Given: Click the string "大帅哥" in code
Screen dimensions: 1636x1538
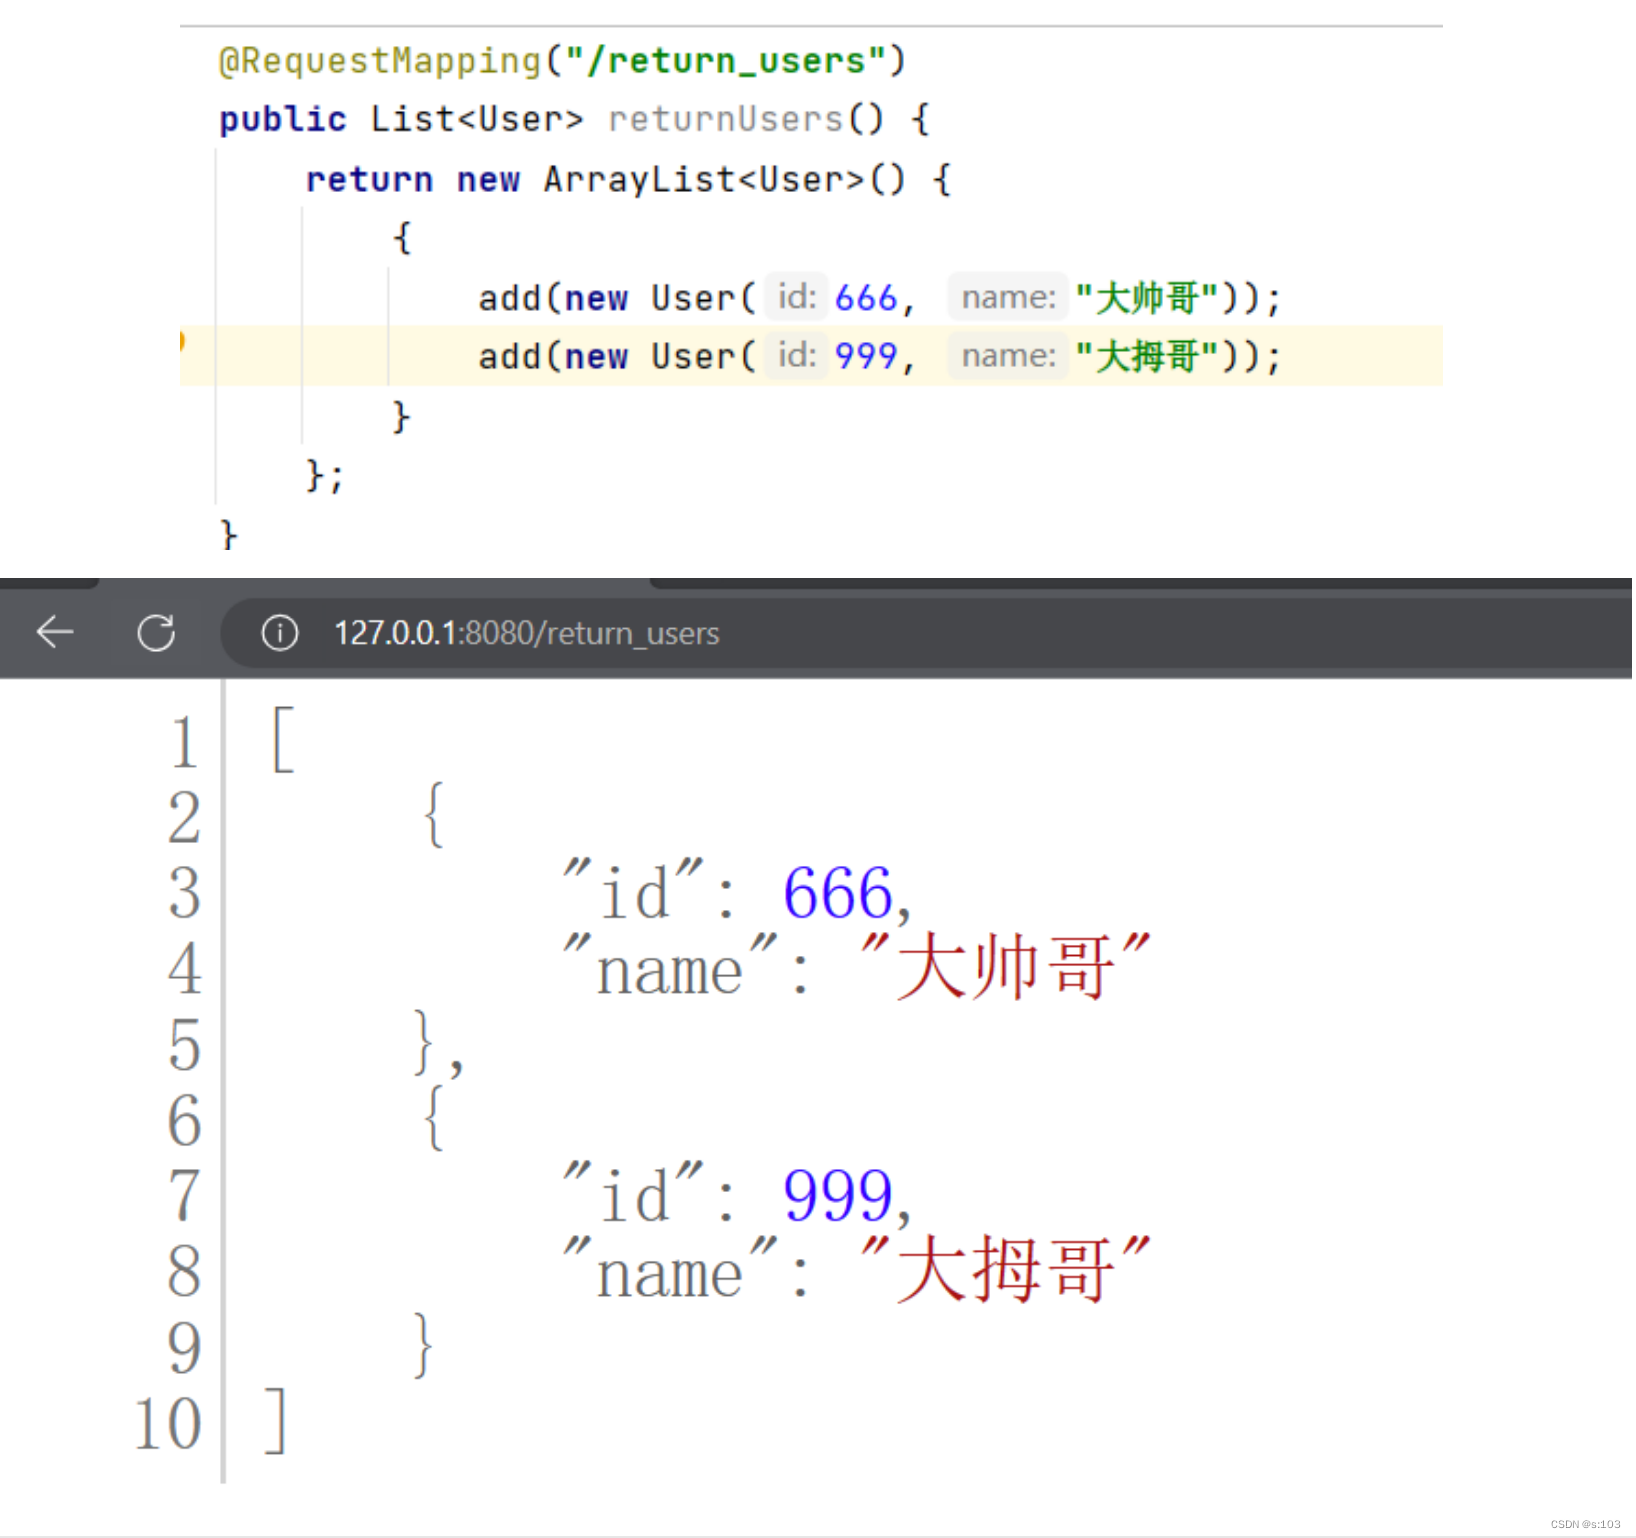Looking at the screenshot, I should coord(1146,298).
